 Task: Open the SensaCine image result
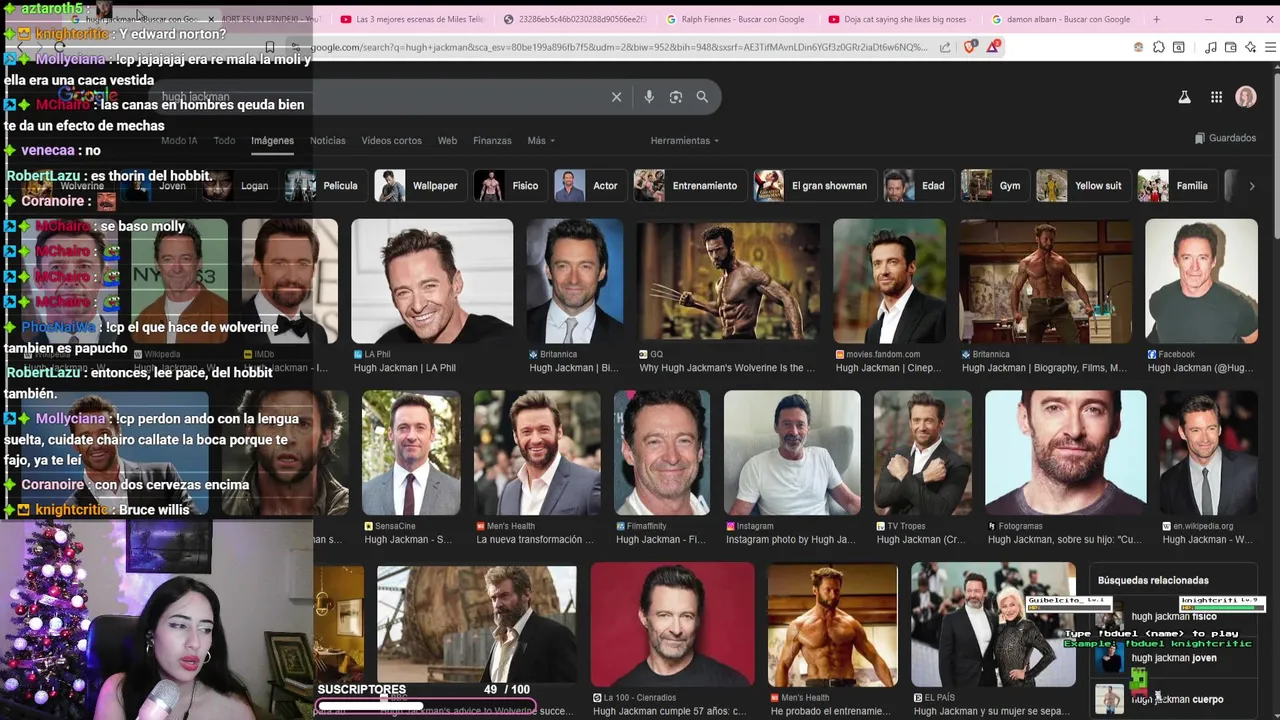[411, 453]
